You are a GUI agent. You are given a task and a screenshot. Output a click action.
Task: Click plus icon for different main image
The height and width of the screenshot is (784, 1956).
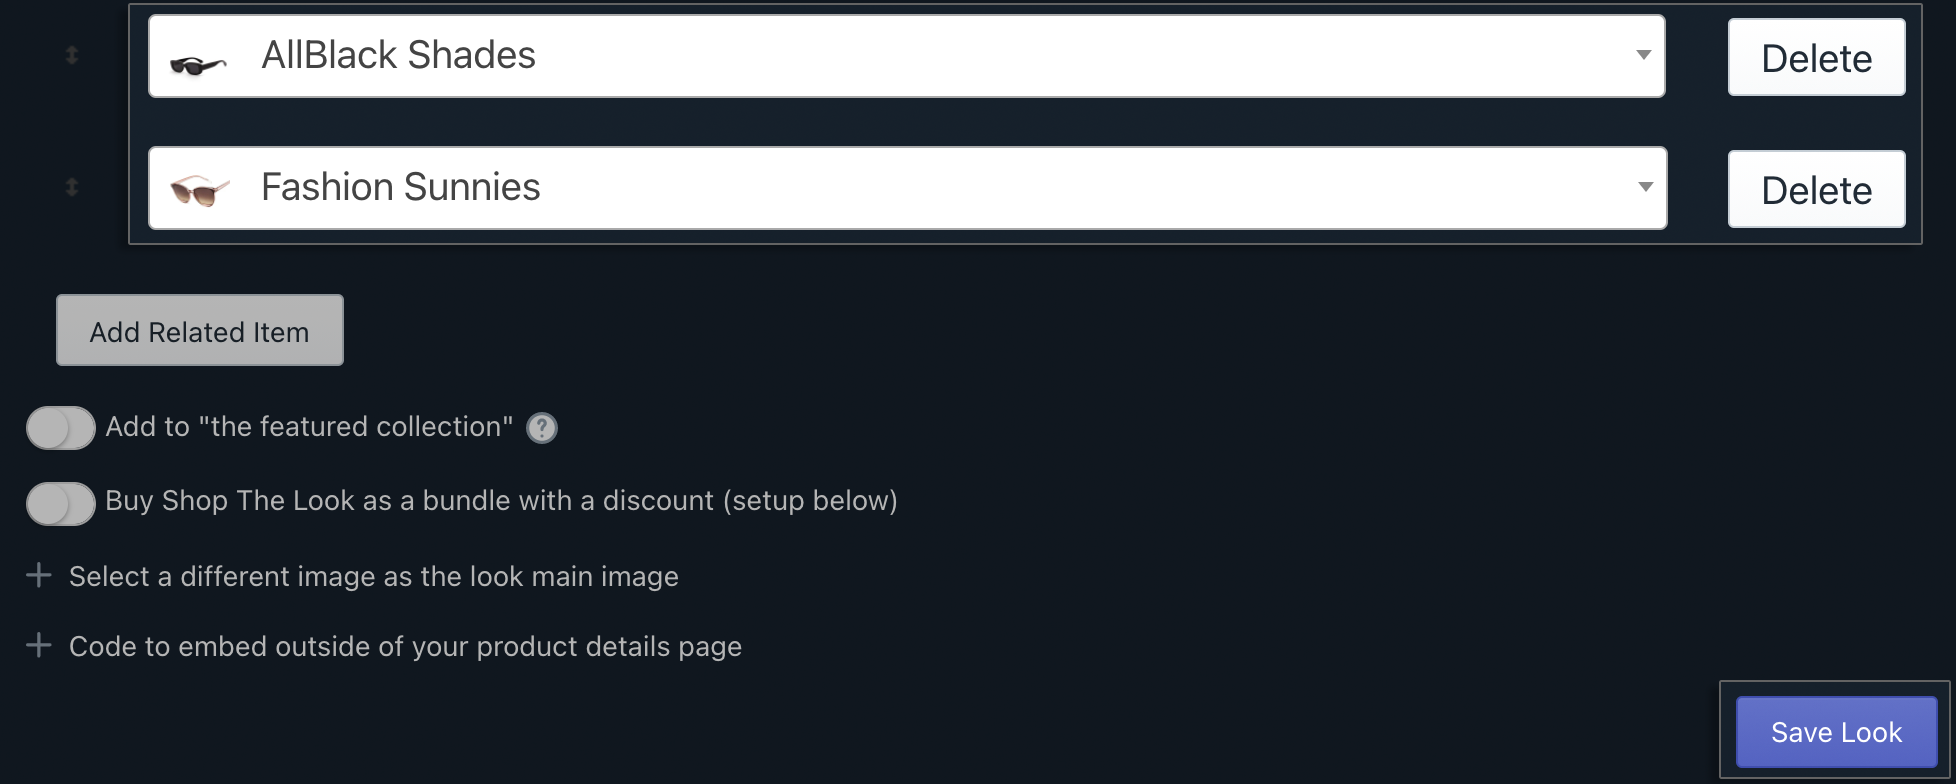[x=39, y=575]
